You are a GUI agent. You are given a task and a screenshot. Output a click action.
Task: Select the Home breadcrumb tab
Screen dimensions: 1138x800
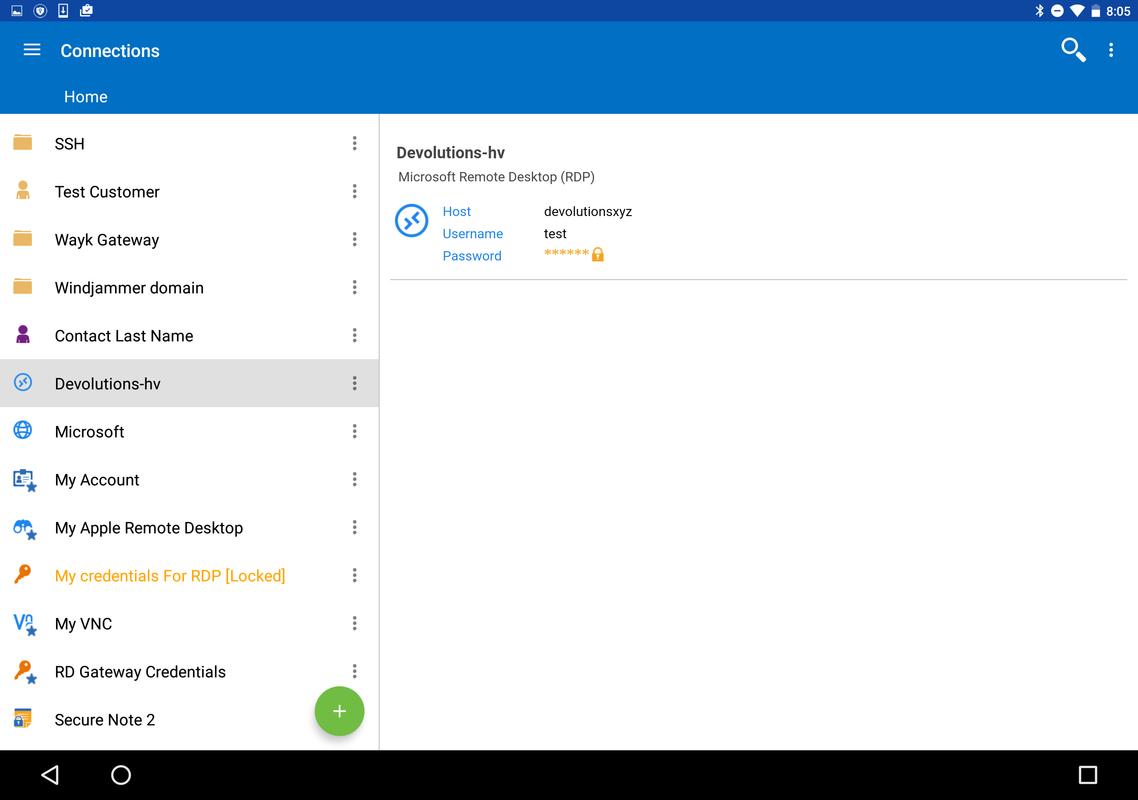(86, 97)
